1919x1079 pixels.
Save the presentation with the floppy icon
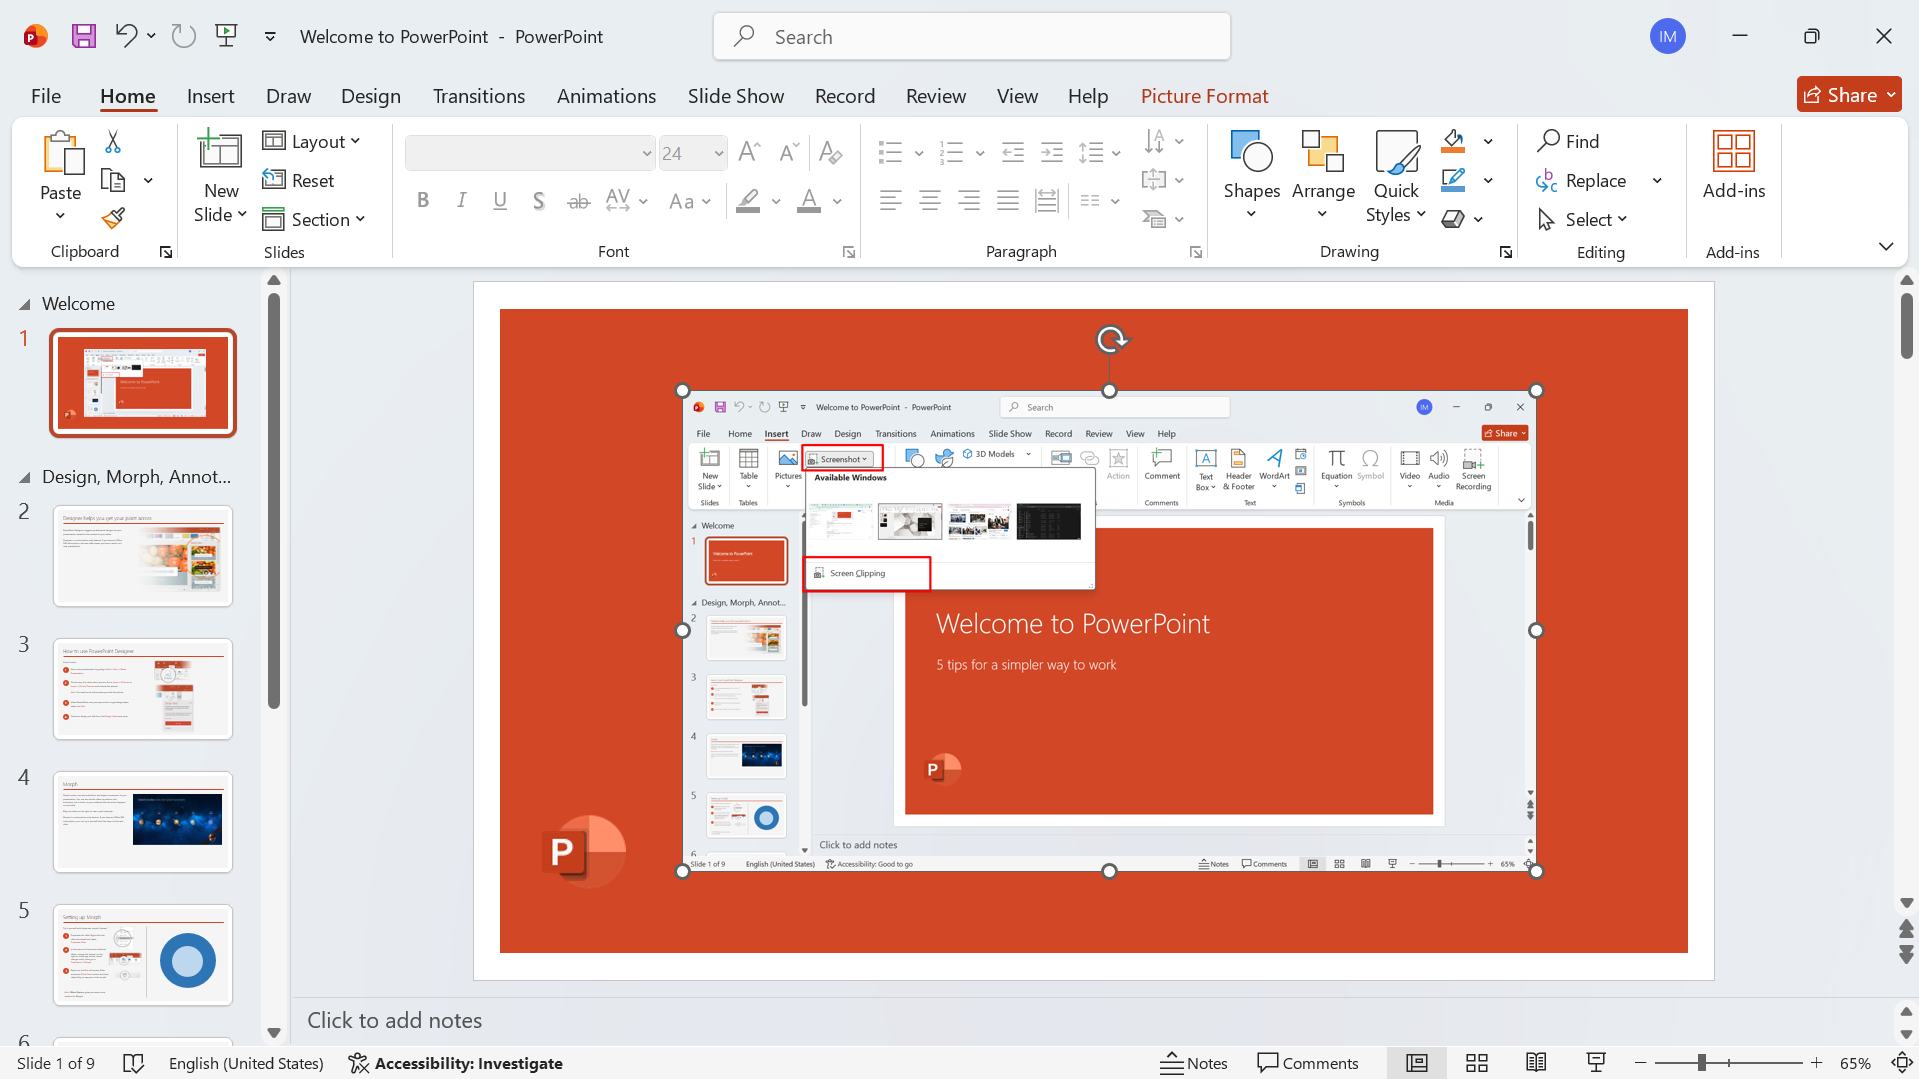tap(84, 37)
